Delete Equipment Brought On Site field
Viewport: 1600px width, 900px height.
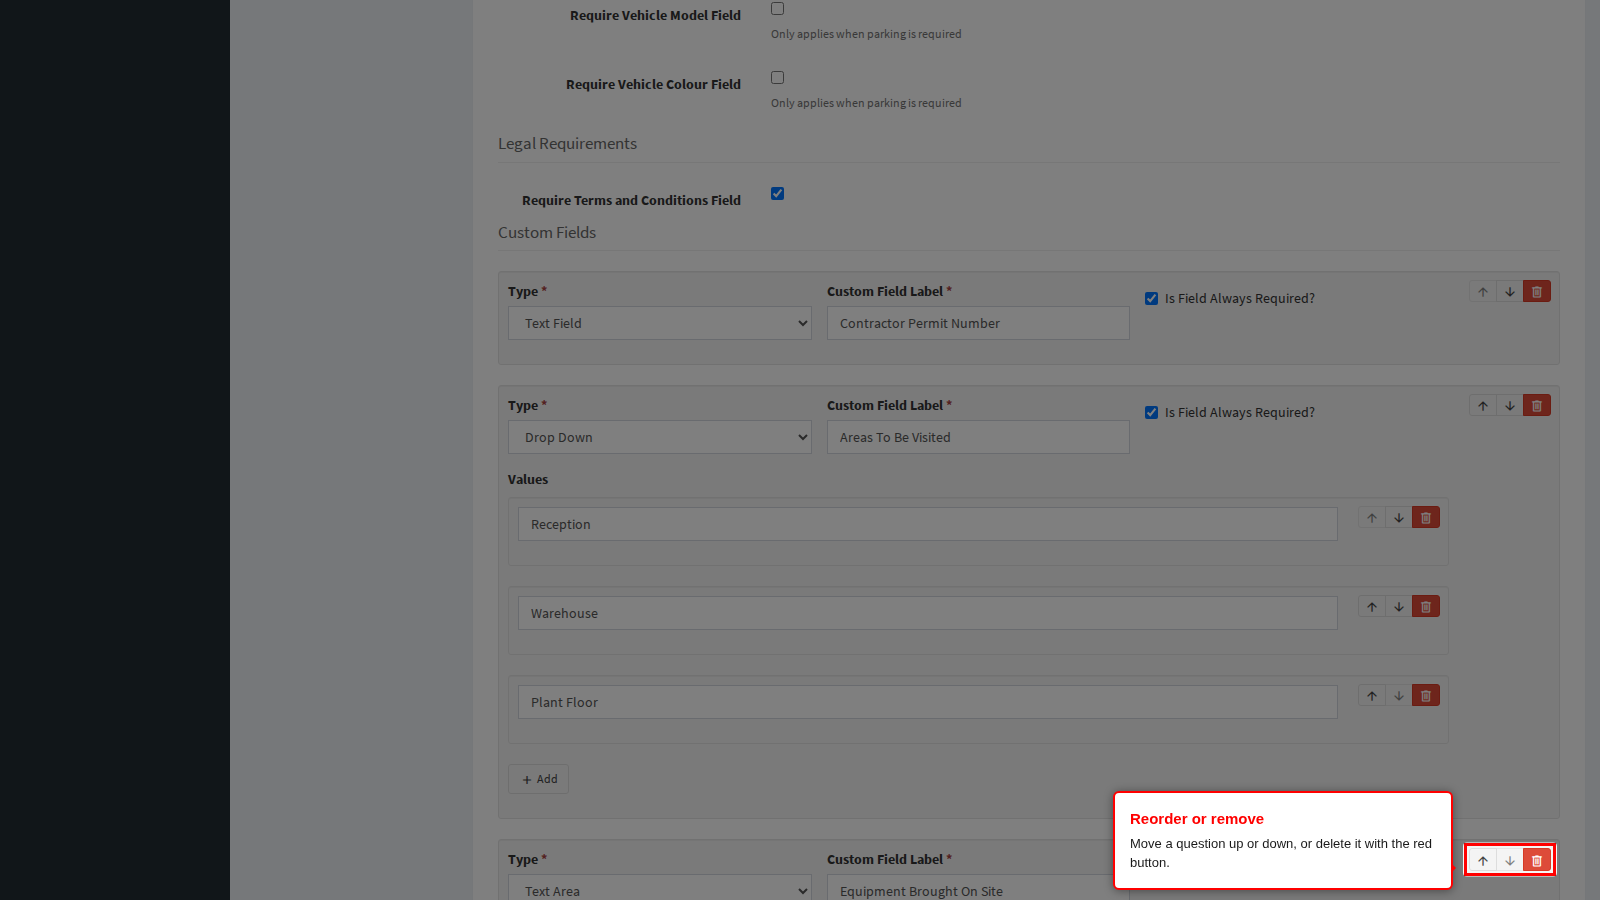pos(1537,860)
